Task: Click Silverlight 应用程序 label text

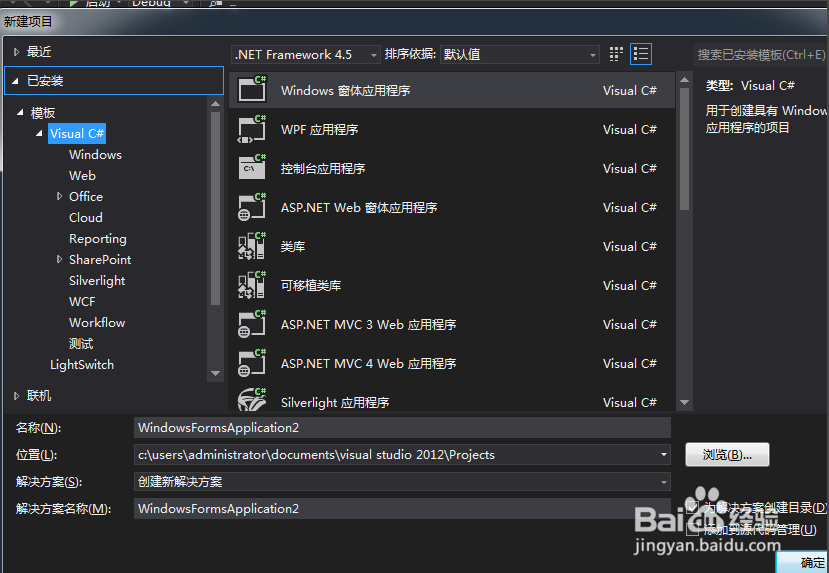Action: tap(335, 403)
